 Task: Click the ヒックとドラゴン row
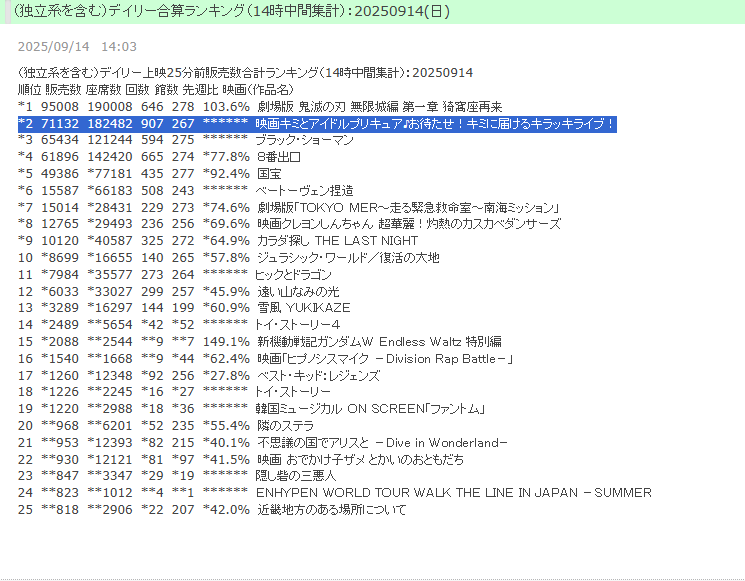pyautogui.click(x=174, y=275)
